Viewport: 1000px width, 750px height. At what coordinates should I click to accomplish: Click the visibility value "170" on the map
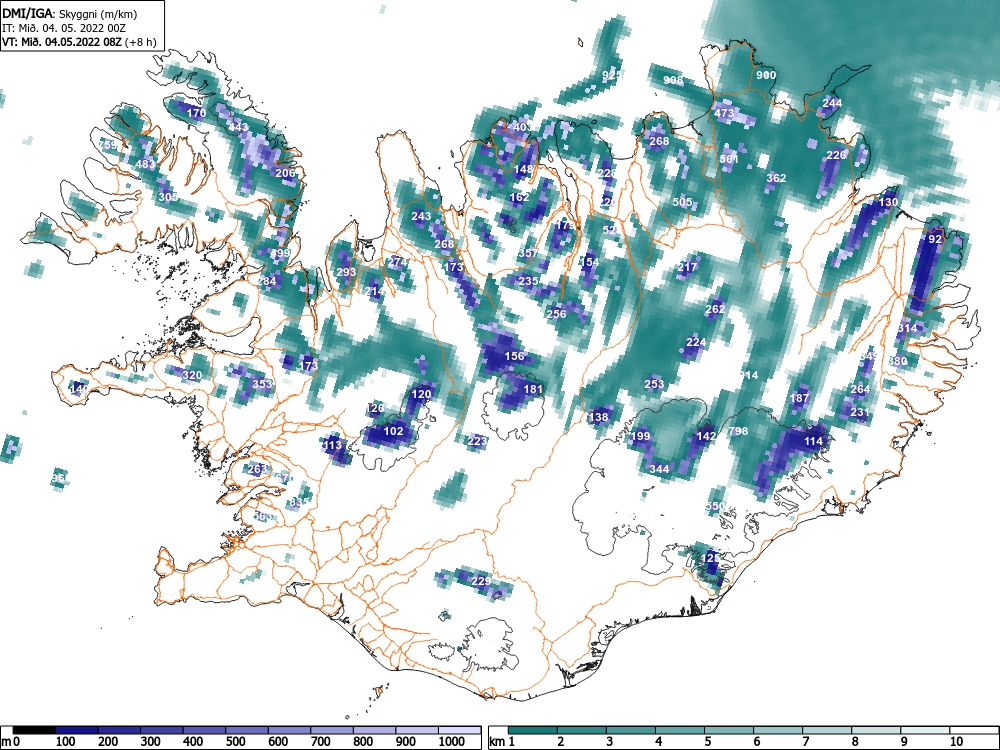[x=196, y=113]
